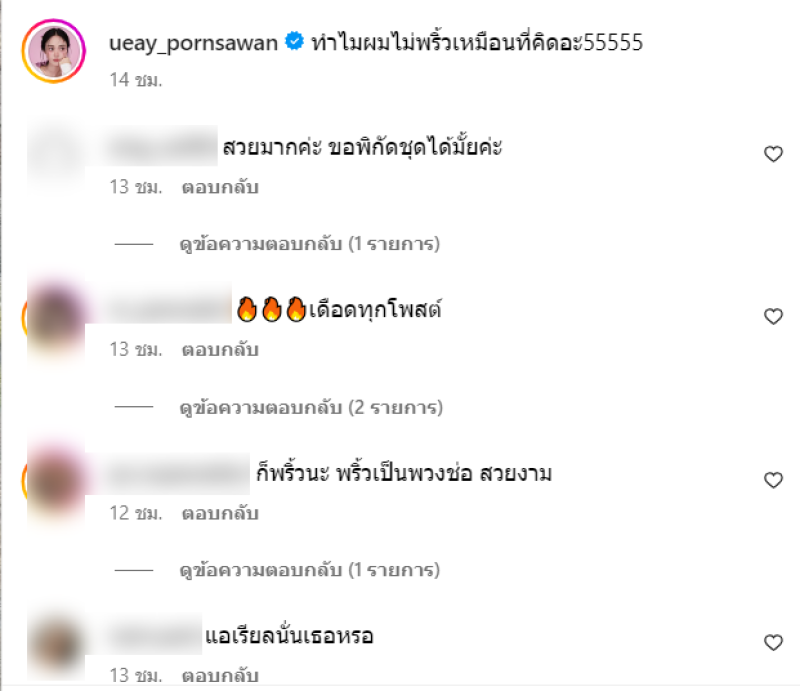The image size is (800, 691).
Task: Reply to the ก็พริ้วนะ comment
Action: (220, 513)
